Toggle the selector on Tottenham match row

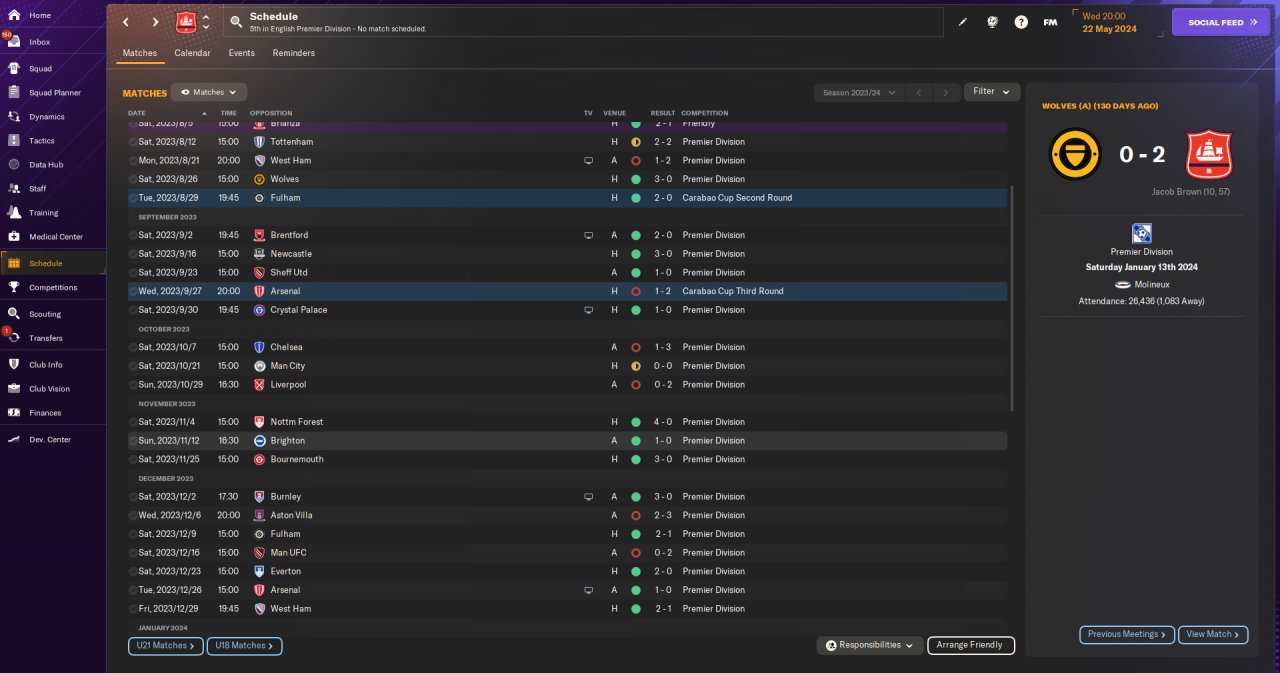[x=133, y=142]
